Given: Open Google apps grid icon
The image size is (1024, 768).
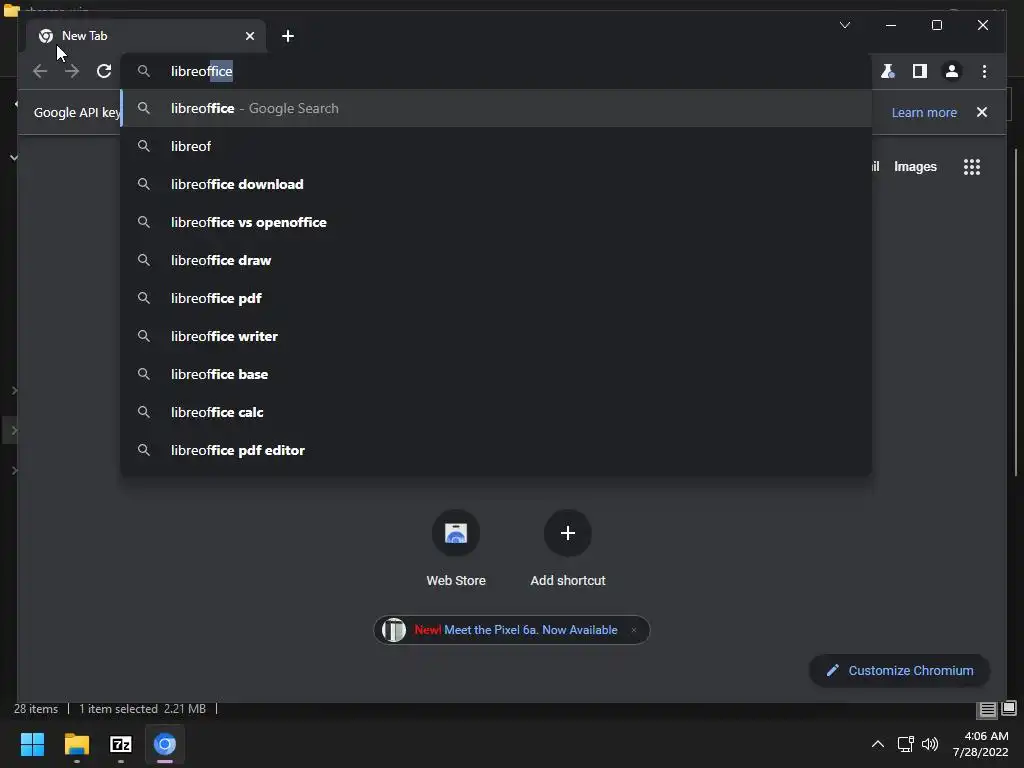Looking at the screenshot, I should (972, 167).
